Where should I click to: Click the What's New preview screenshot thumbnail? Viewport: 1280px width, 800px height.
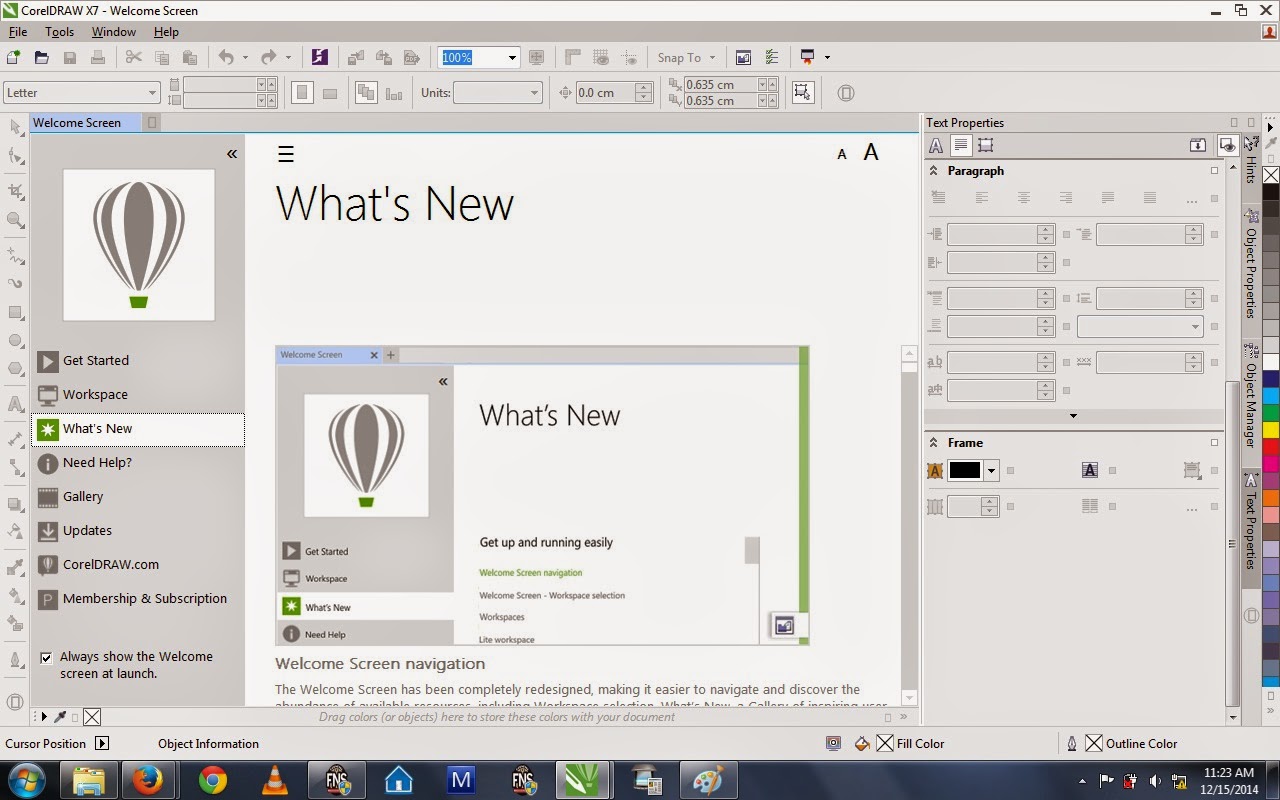[542, 495]
